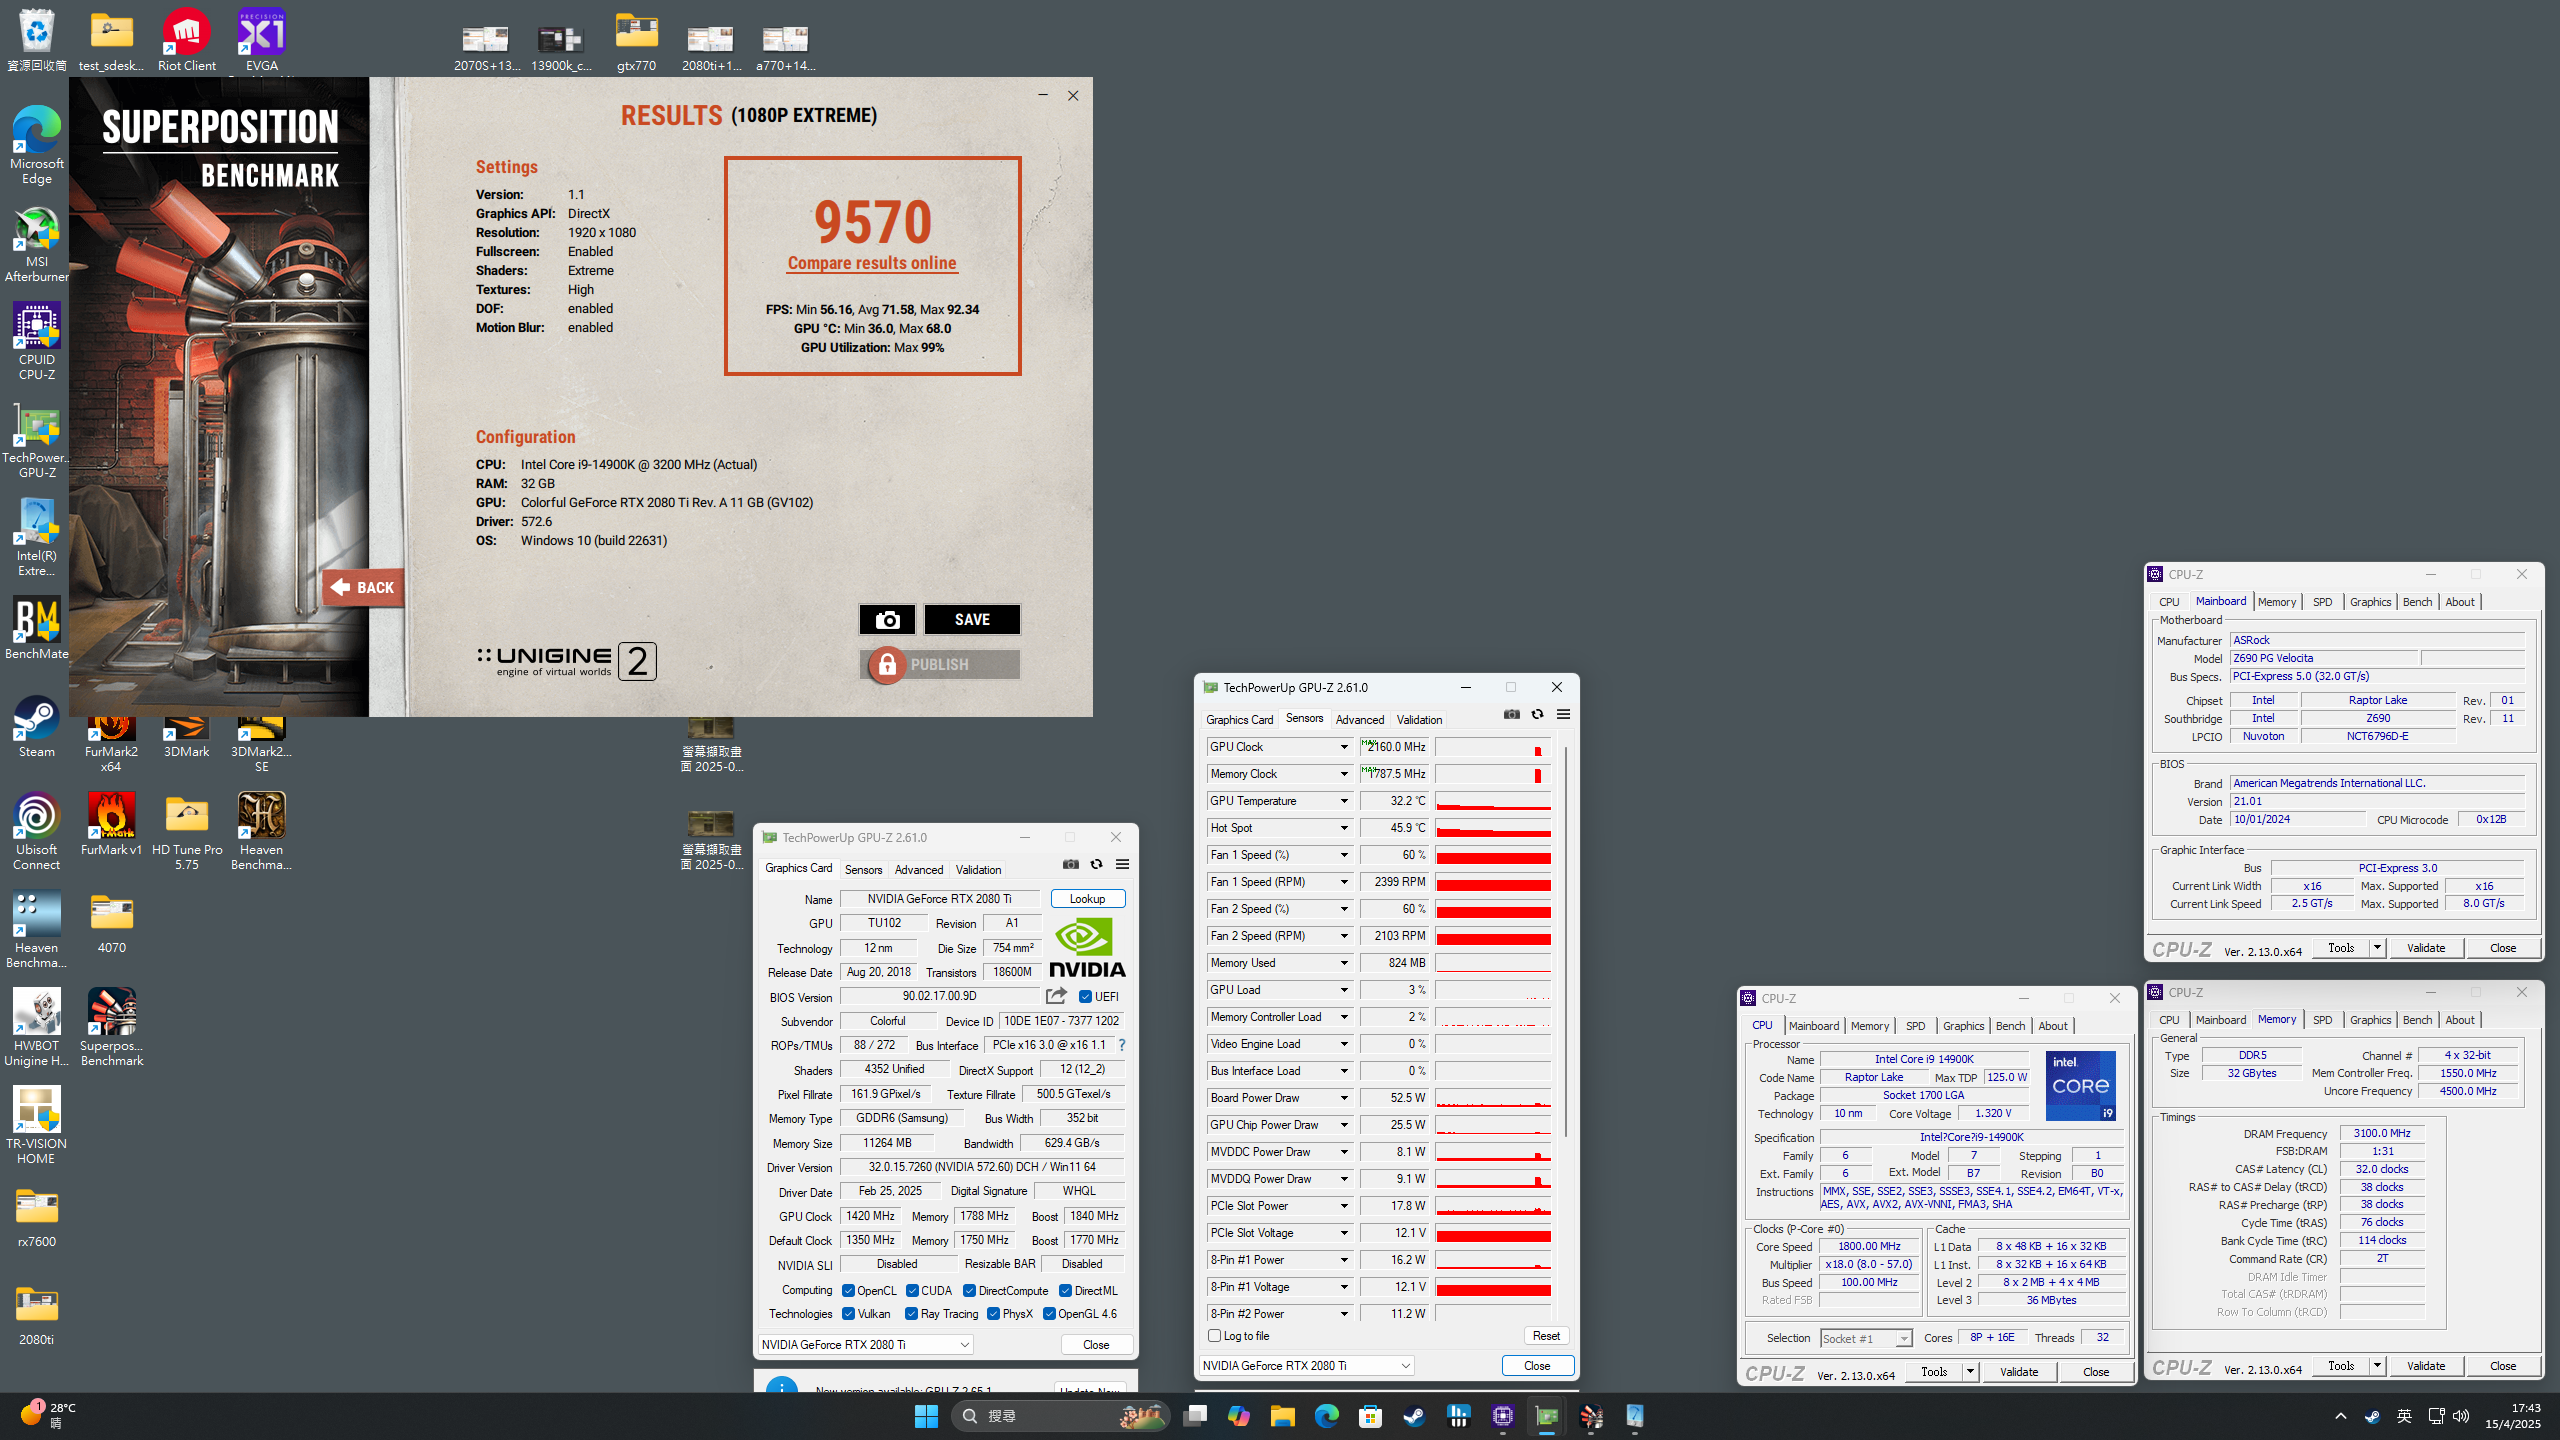
Task: Click Microsoft Edge icon in taskbar
Action: click(1327, 1416)
